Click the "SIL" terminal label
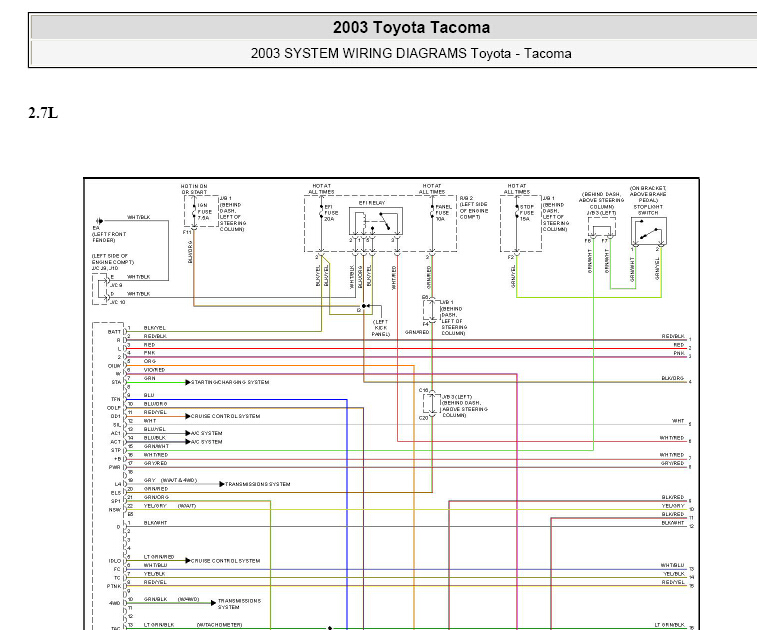 pyautogui.click(x=117, y=425)
